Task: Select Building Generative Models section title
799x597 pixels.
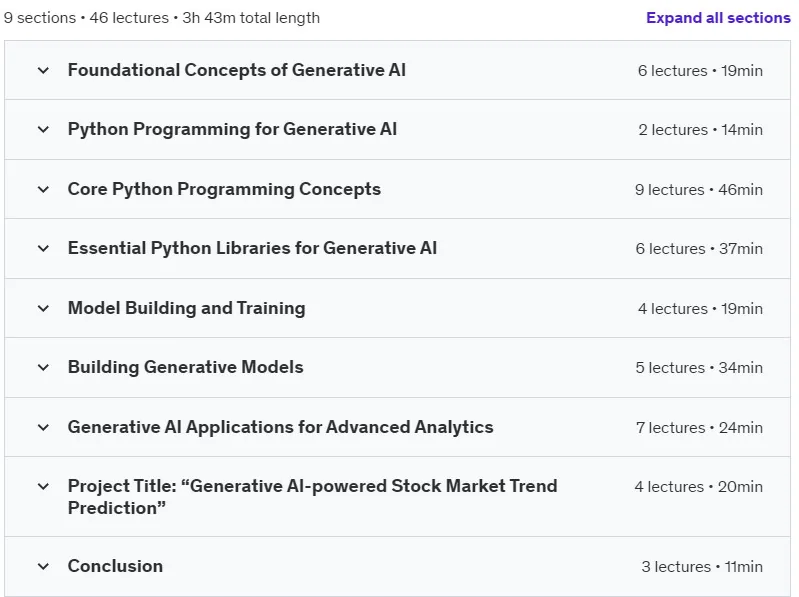Action: pos(185,367)
